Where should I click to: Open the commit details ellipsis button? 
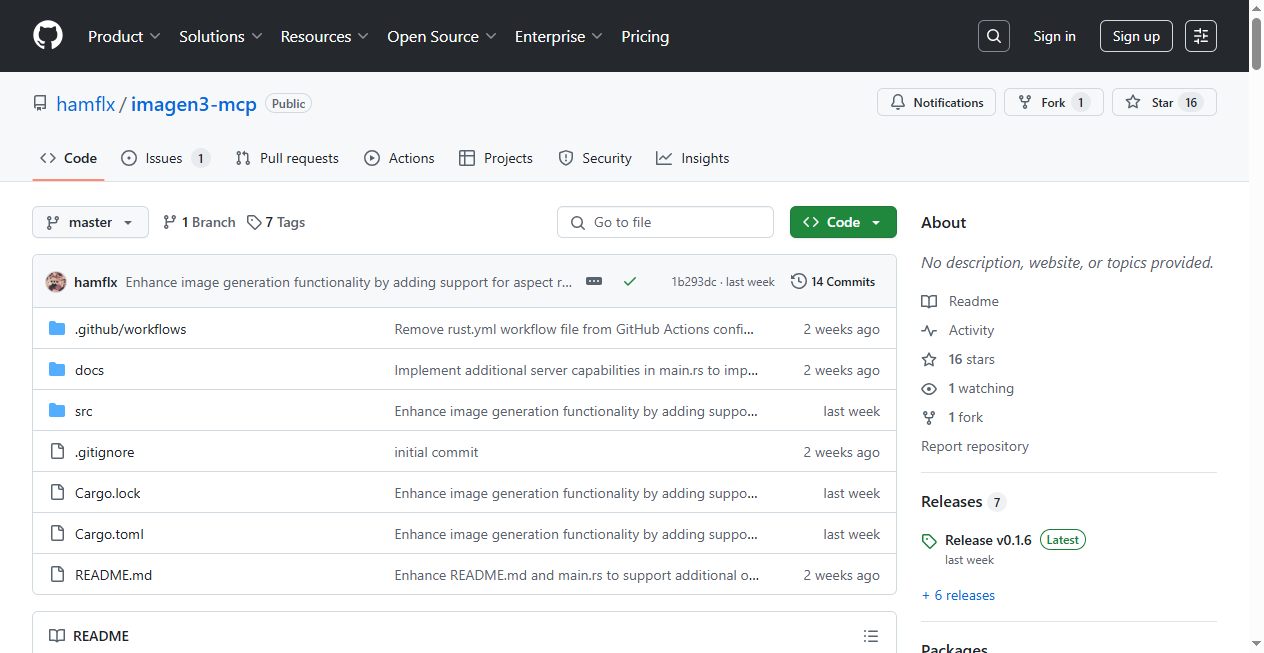pyautogui.click(x=594, y=282)
